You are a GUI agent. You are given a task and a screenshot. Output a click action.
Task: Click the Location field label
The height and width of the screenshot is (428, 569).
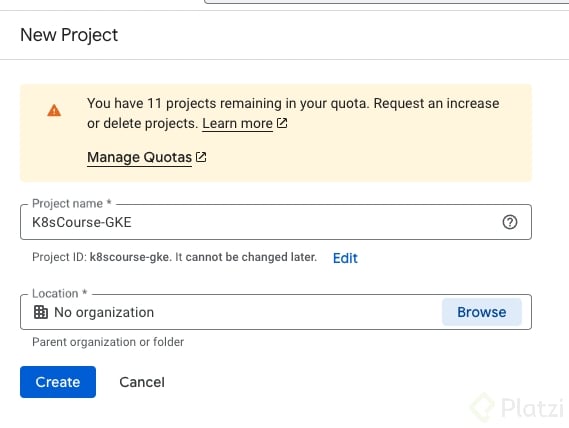point(60,293)
